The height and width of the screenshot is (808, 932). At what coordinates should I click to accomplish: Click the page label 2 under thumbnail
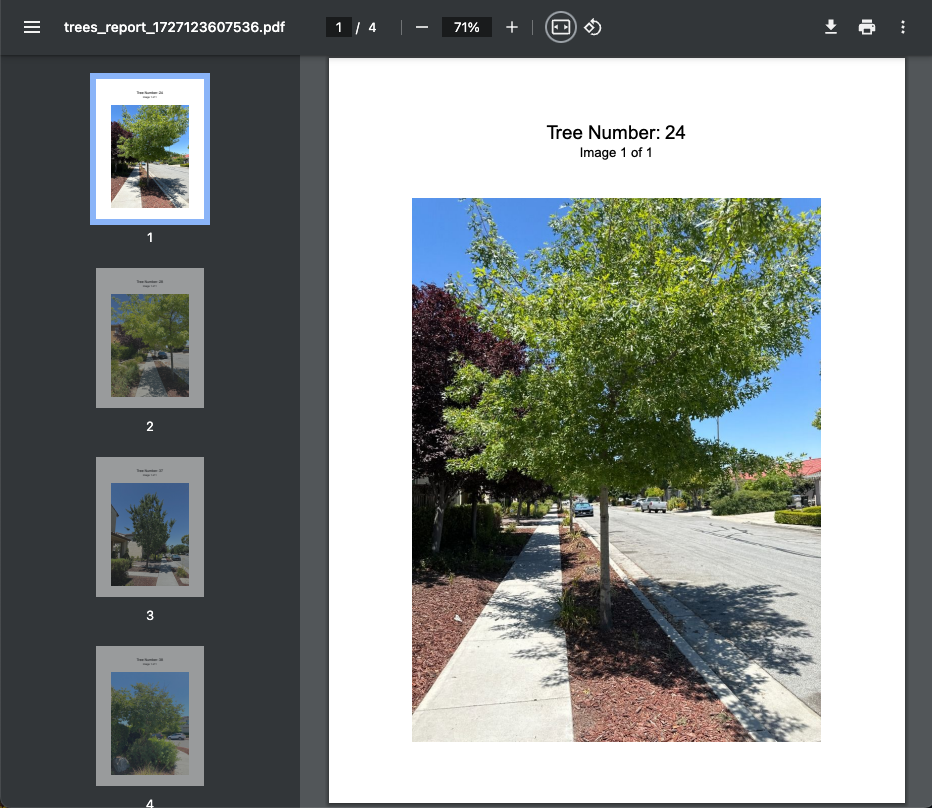click(x=150, y=427)
